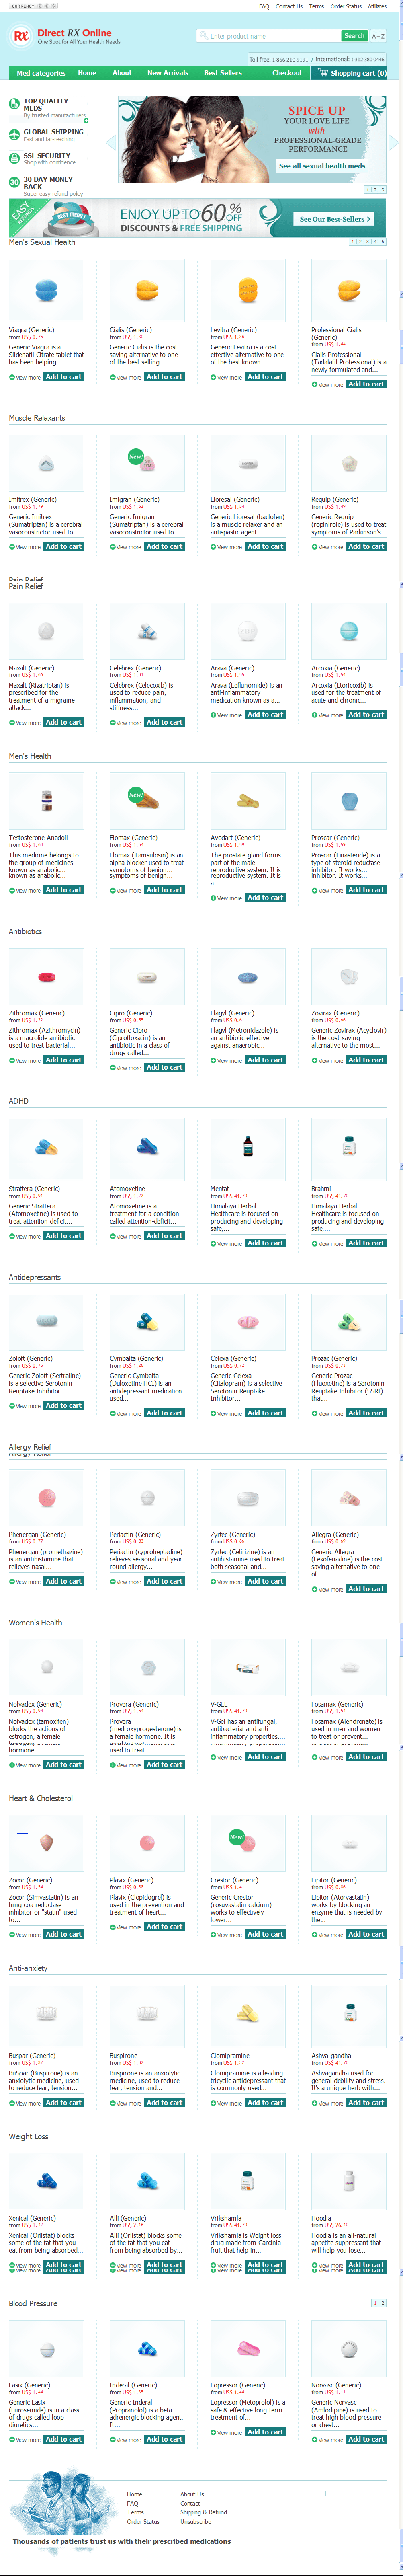This screenshot has width=403, height=2576.
Task: Add Maxalt (Generic) to cart
Action: point(64,722)
